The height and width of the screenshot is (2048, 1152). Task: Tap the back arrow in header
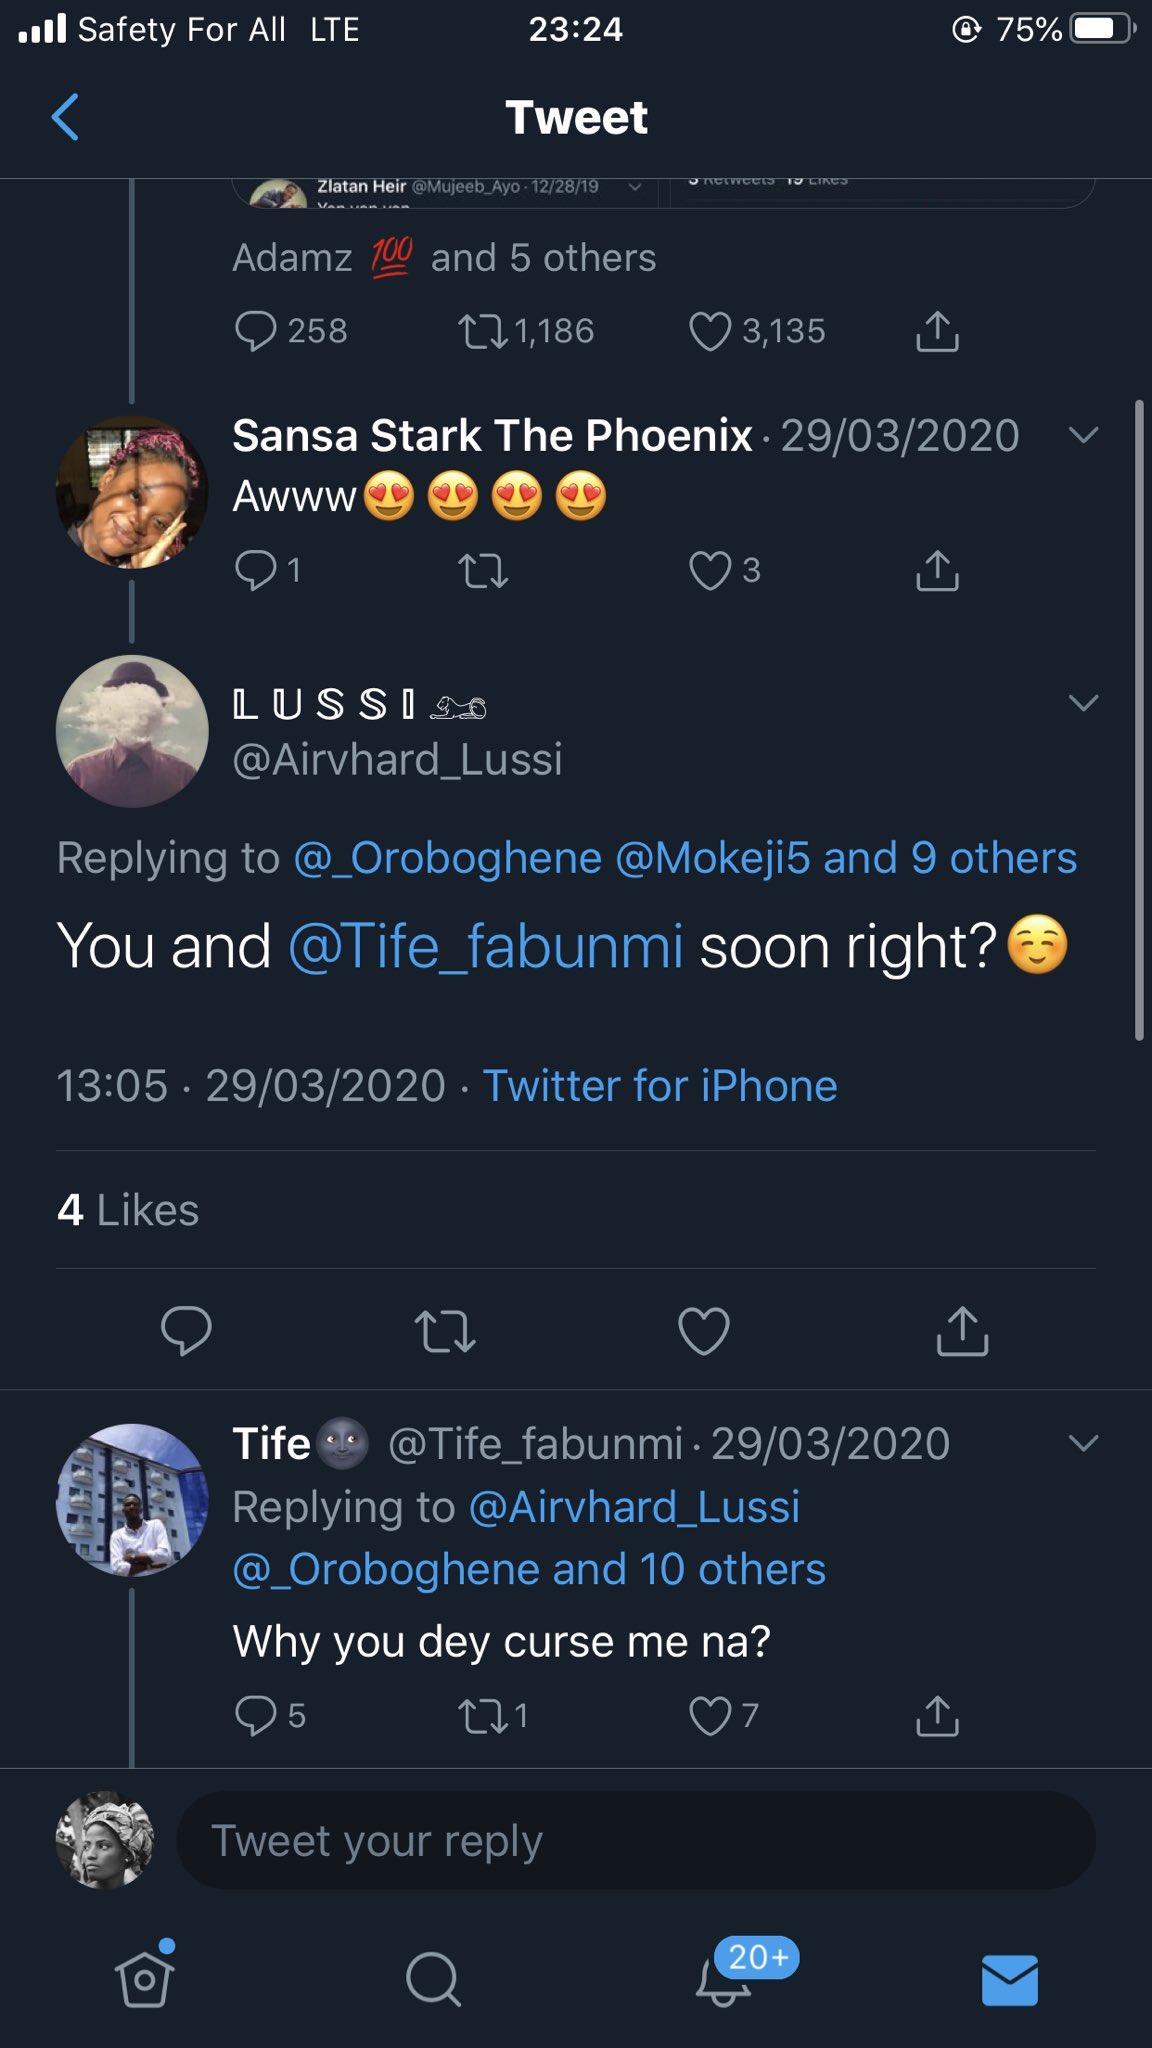(65, 117)
